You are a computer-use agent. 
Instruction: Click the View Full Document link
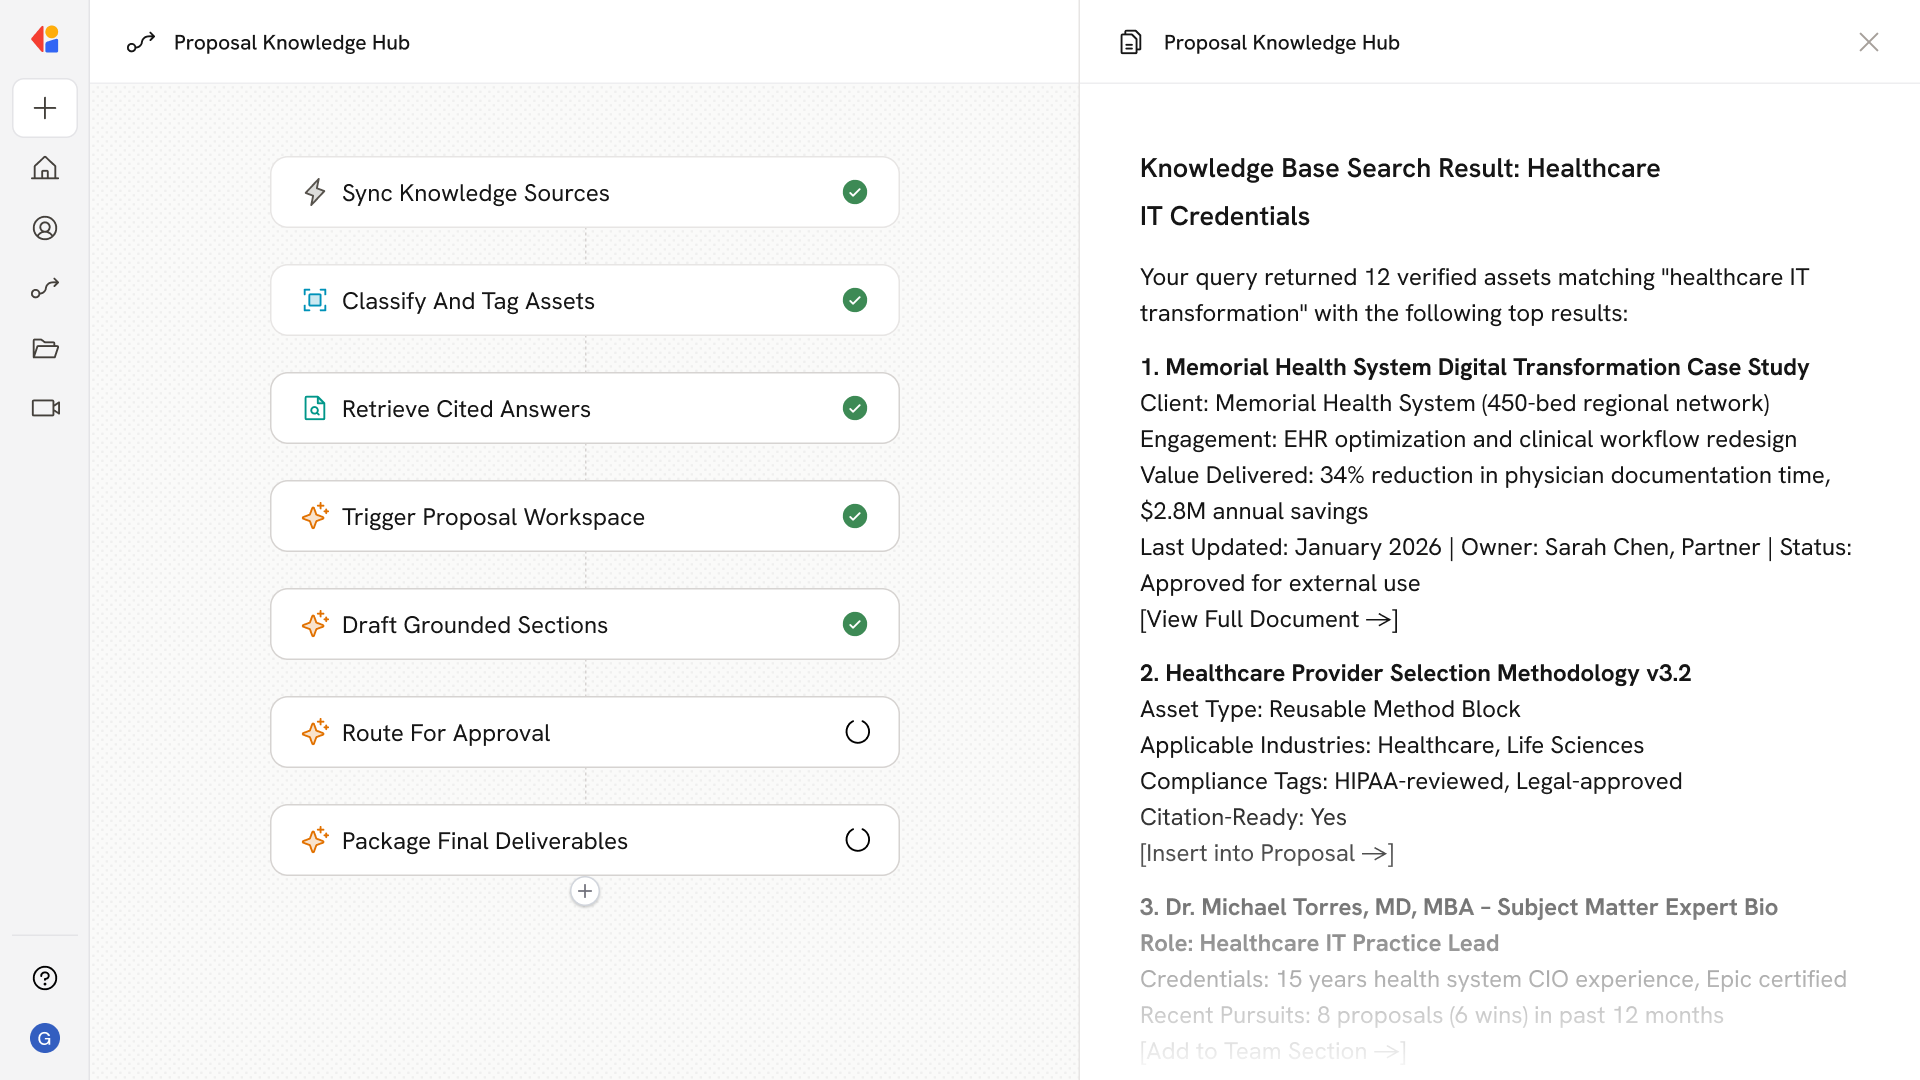click(1268, 619)
